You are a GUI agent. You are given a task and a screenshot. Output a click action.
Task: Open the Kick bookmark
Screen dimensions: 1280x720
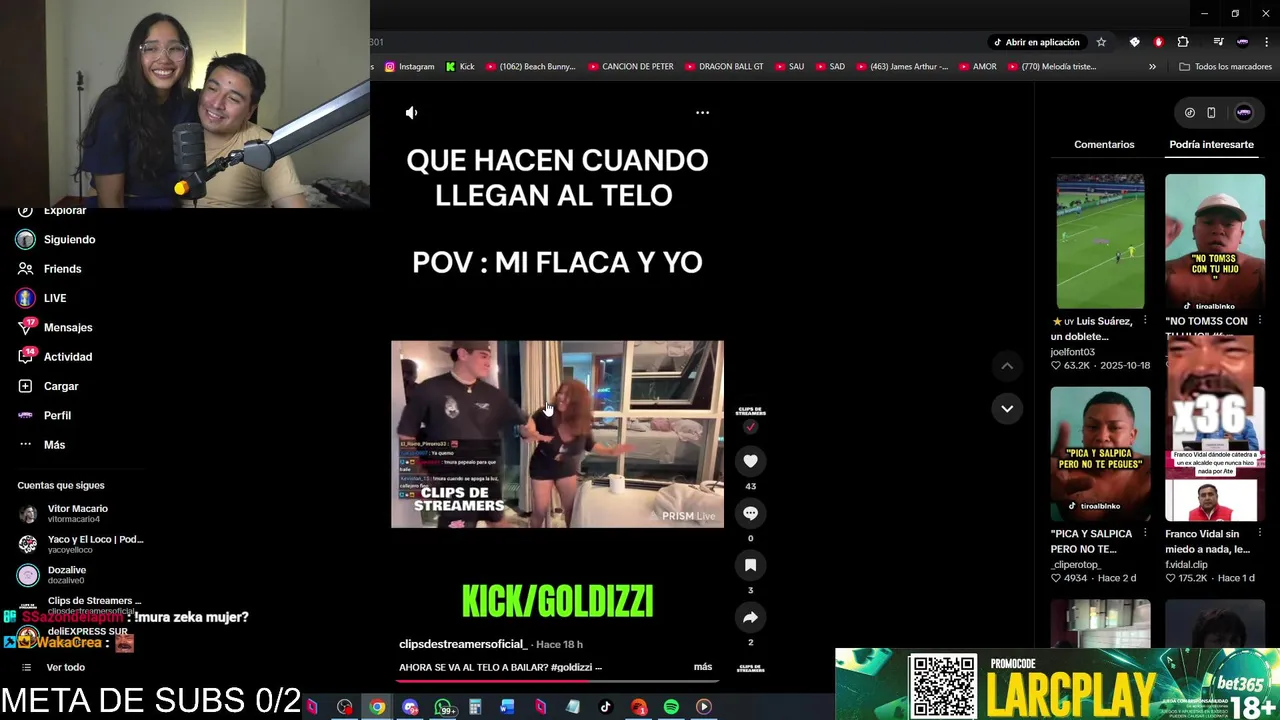pyautogui.click(x=460, y=67)
